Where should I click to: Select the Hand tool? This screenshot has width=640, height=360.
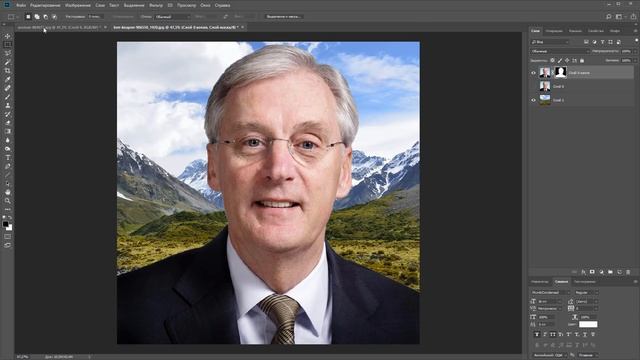tap(7, 192)
